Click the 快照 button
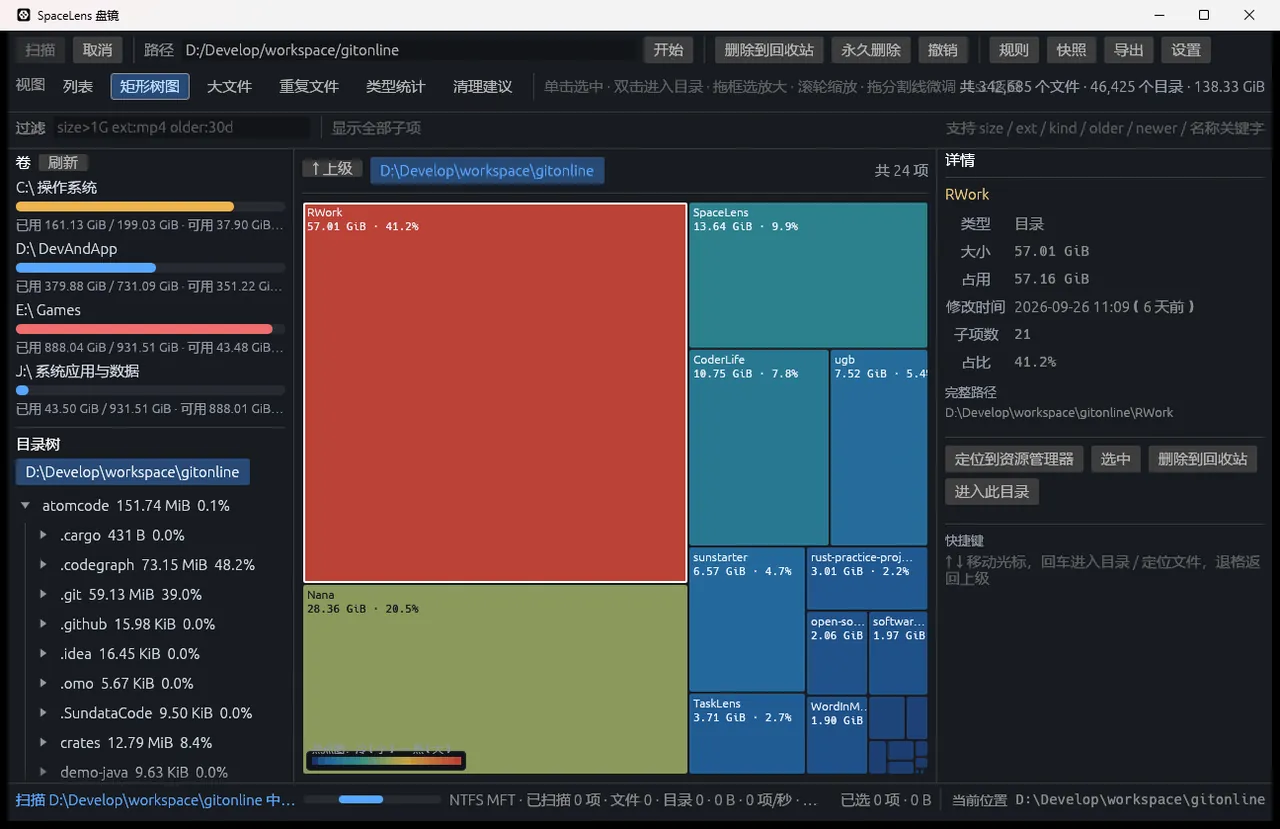This screenshot has height=829, width=1280. pos(1072,50)
